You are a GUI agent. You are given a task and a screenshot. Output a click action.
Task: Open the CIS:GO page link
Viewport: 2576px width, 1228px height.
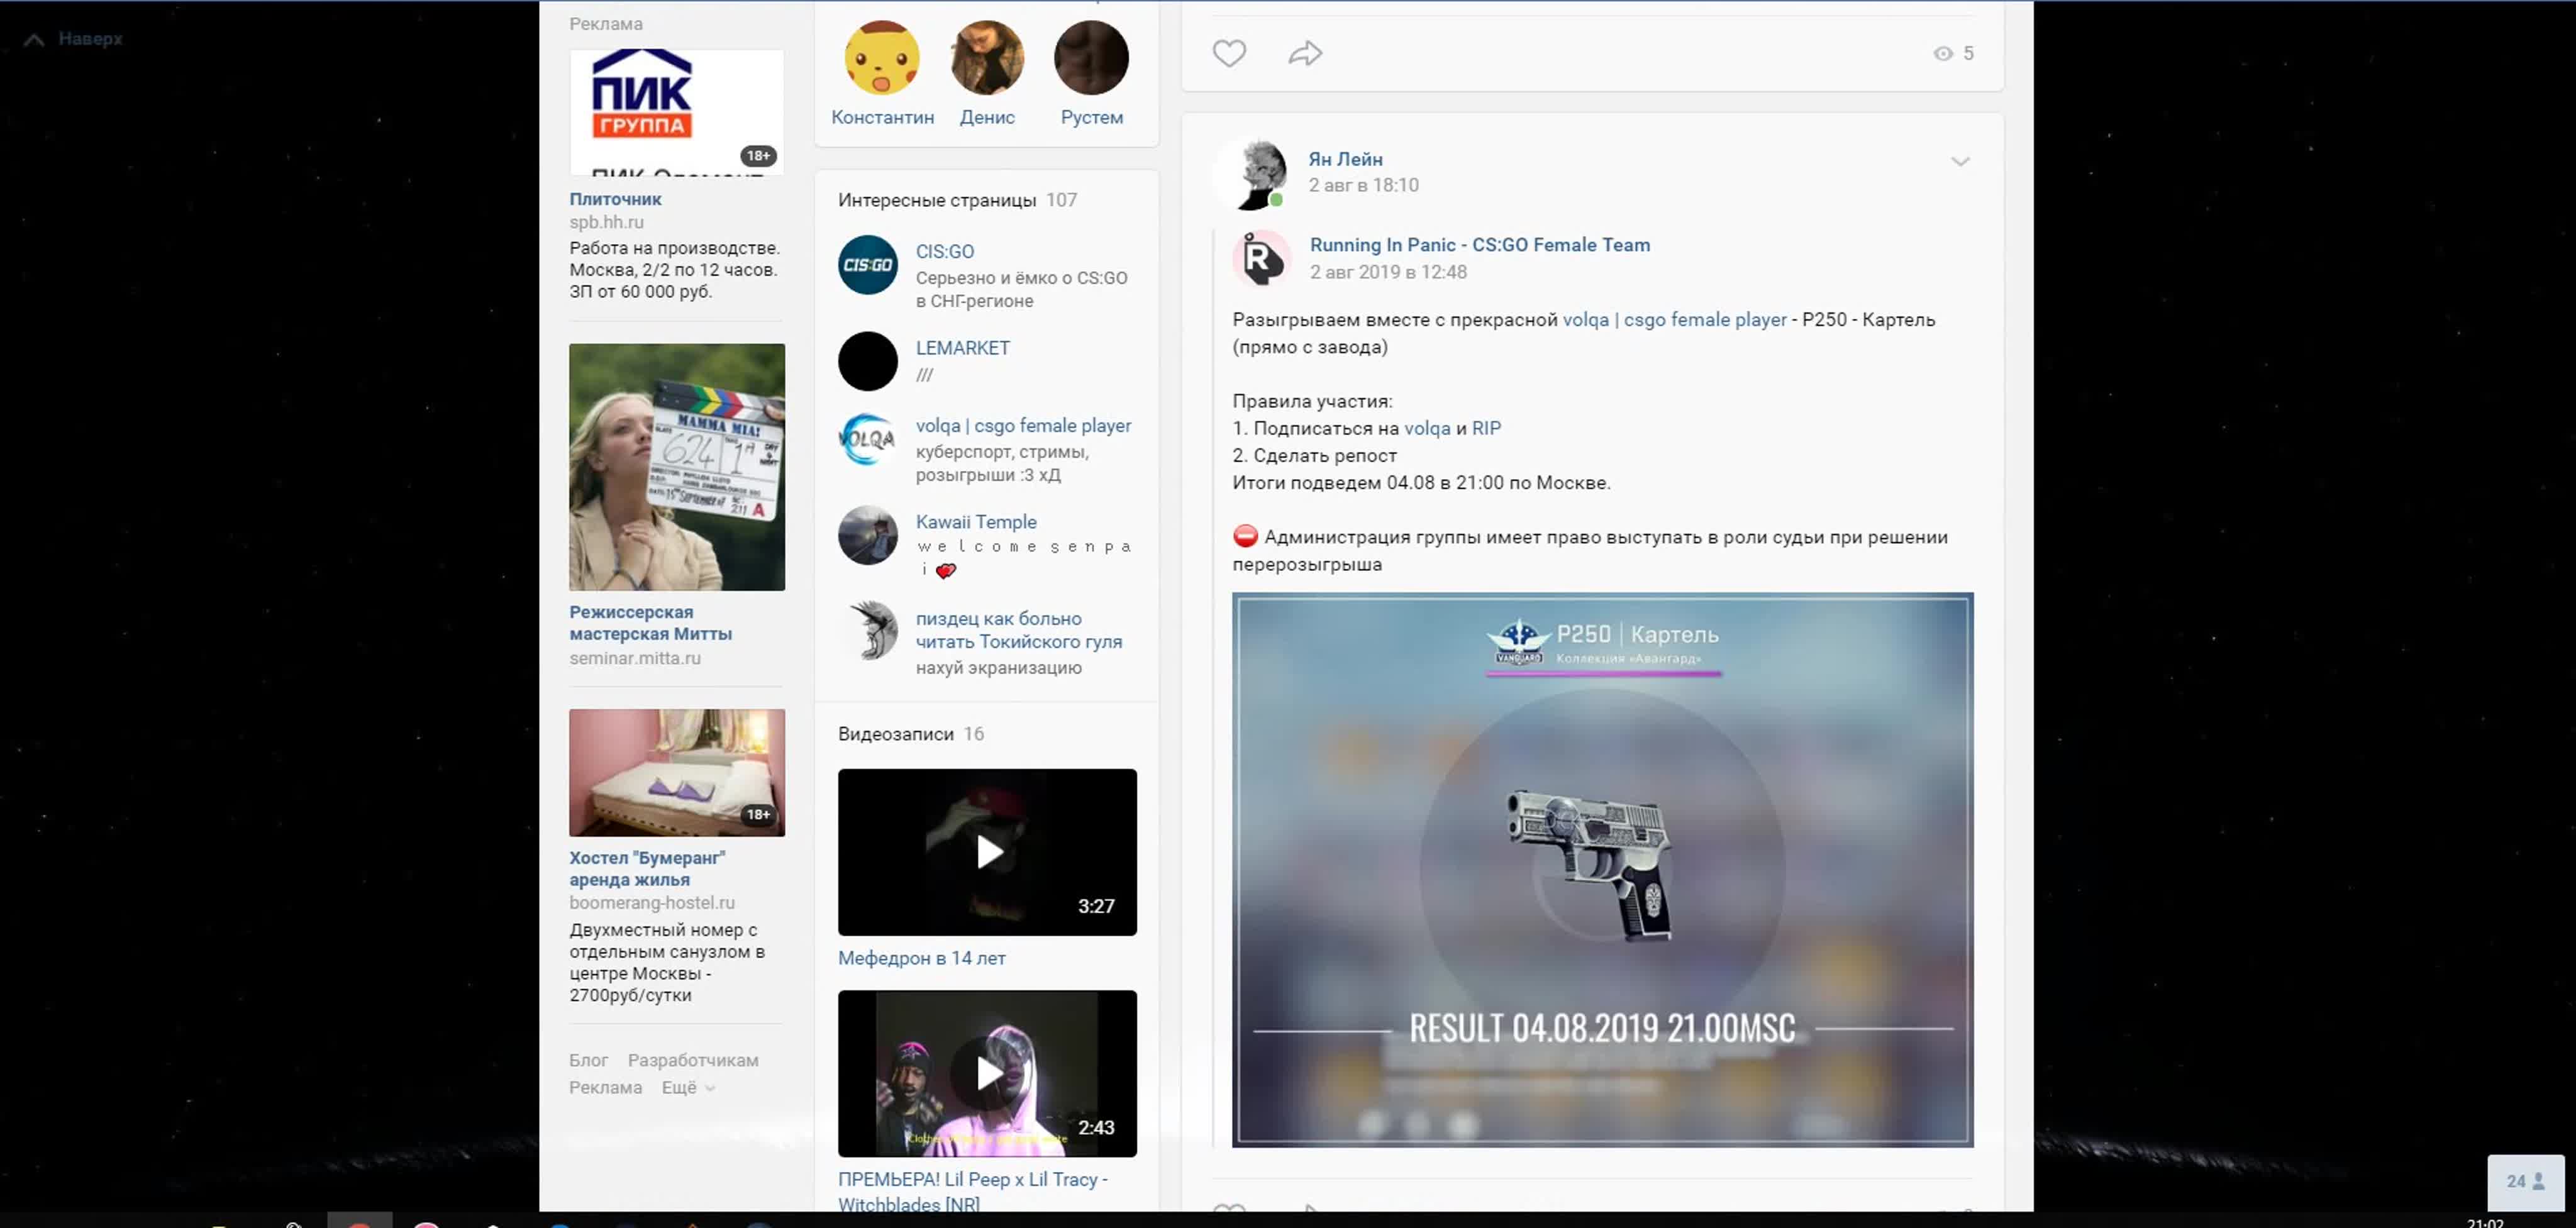pyautogui.click(x=945, y=252)
